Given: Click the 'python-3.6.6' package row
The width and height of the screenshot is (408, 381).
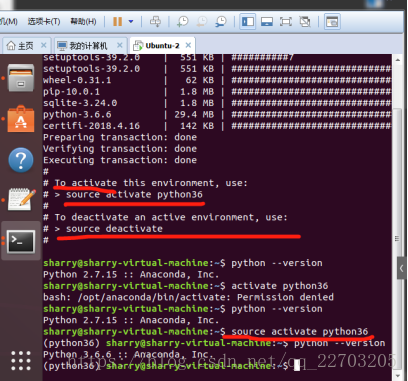Looking at the screenshot, I should coord(217,114).
